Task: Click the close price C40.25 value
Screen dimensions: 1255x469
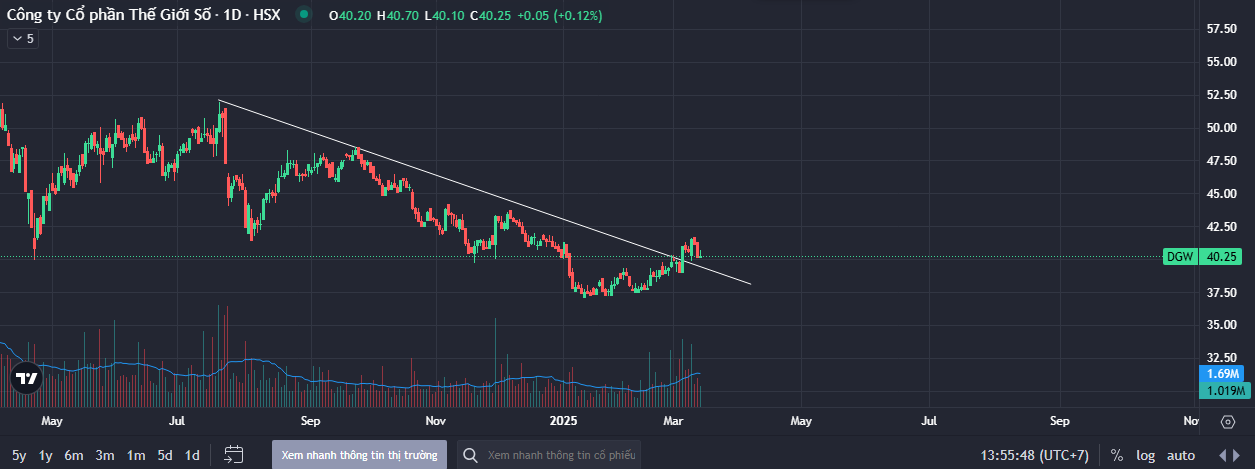Action: (490, 16)
